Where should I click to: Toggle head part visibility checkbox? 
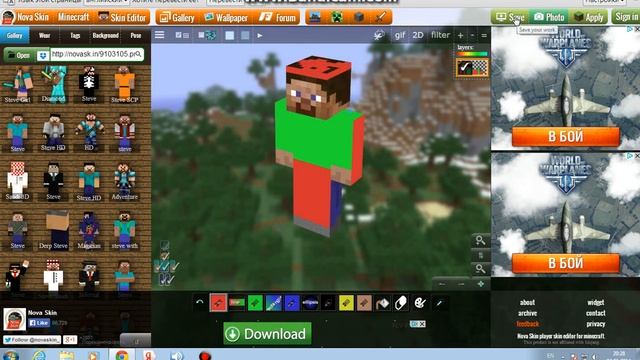(165, 256)
